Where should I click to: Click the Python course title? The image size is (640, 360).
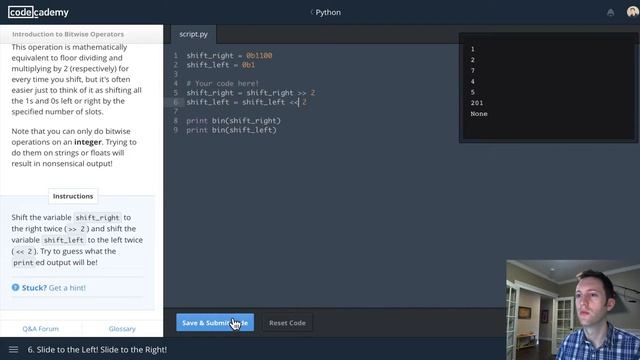tap(328, 12)
